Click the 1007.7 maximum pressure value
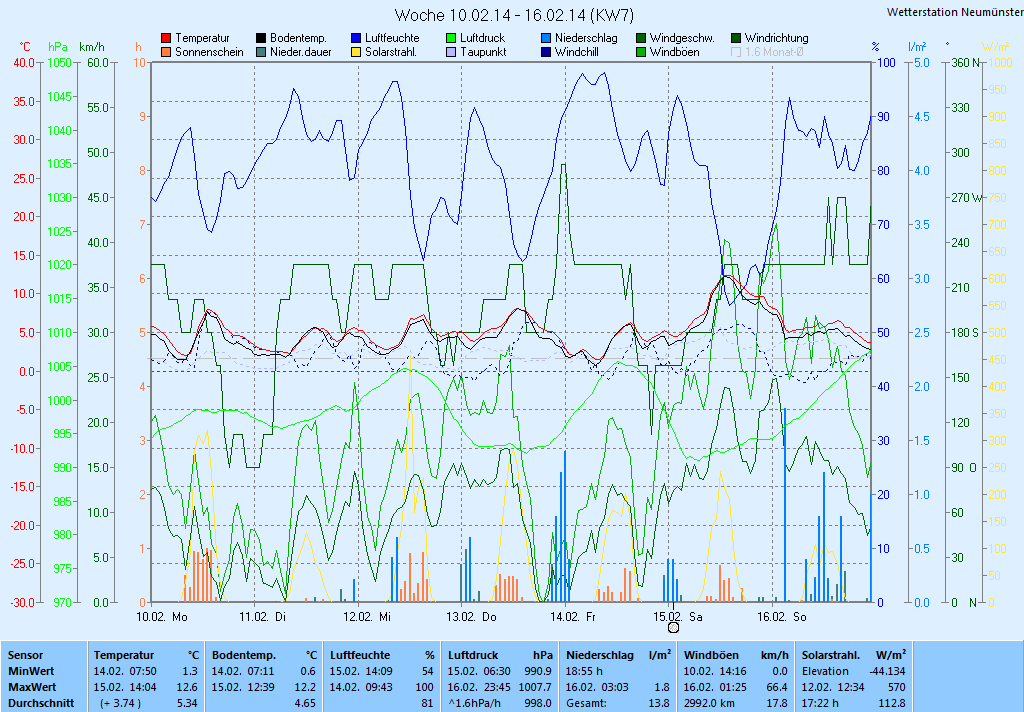Screen dimensions: 1024x712 click(x=536, y=687)
